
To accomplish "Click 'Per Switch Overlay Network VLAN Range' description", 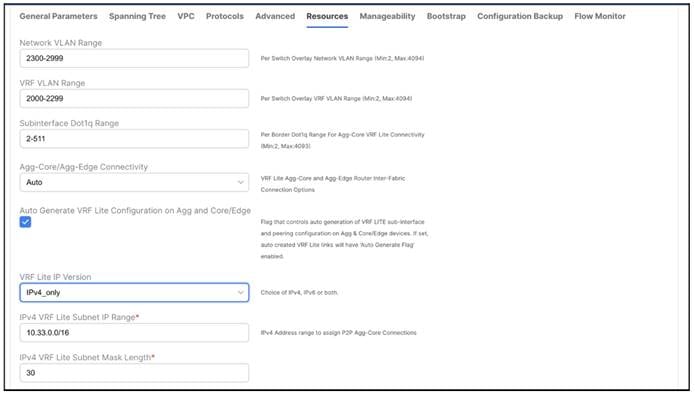I will click(342, 59).
